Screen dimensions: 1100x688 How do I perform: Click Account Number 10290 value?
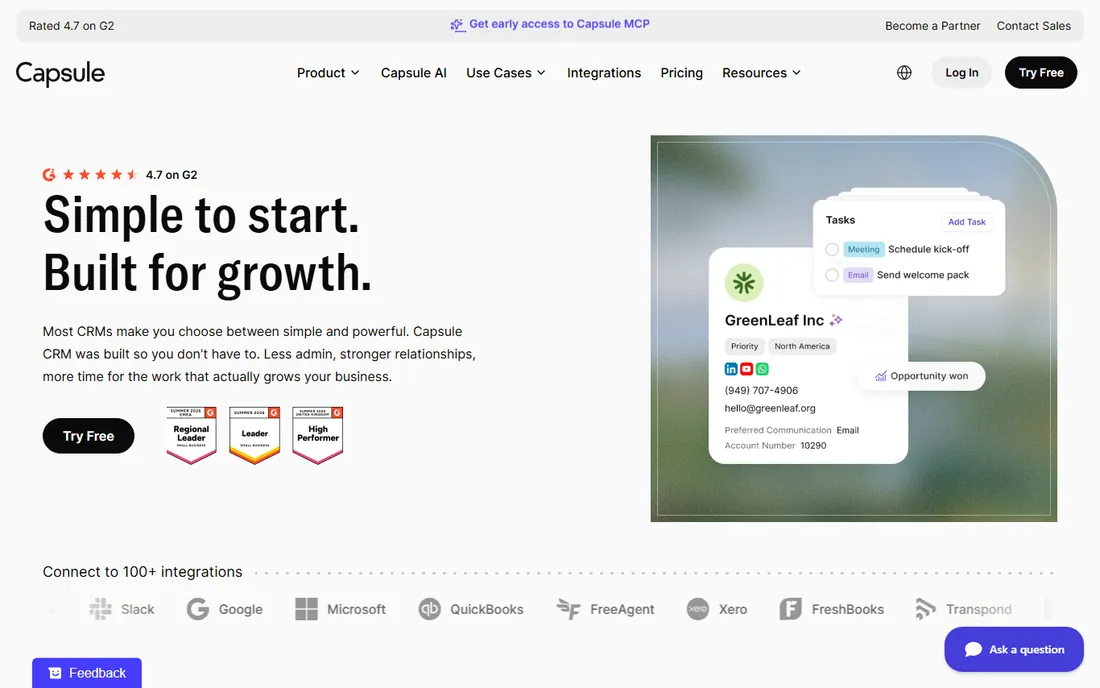[x=813, y=445]
